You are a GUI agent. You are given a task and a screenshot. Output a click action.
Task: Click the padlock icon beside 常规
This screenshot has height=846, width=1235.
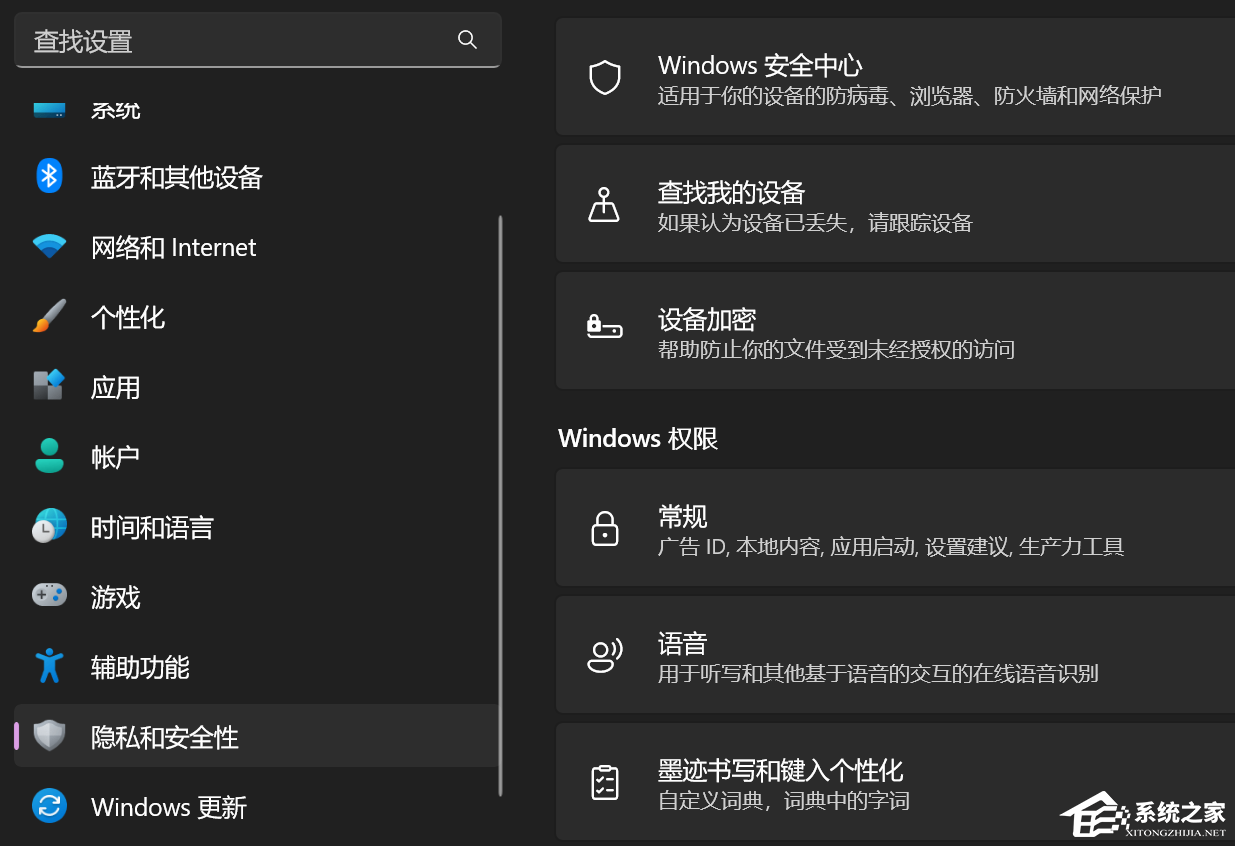pos(605,528)
